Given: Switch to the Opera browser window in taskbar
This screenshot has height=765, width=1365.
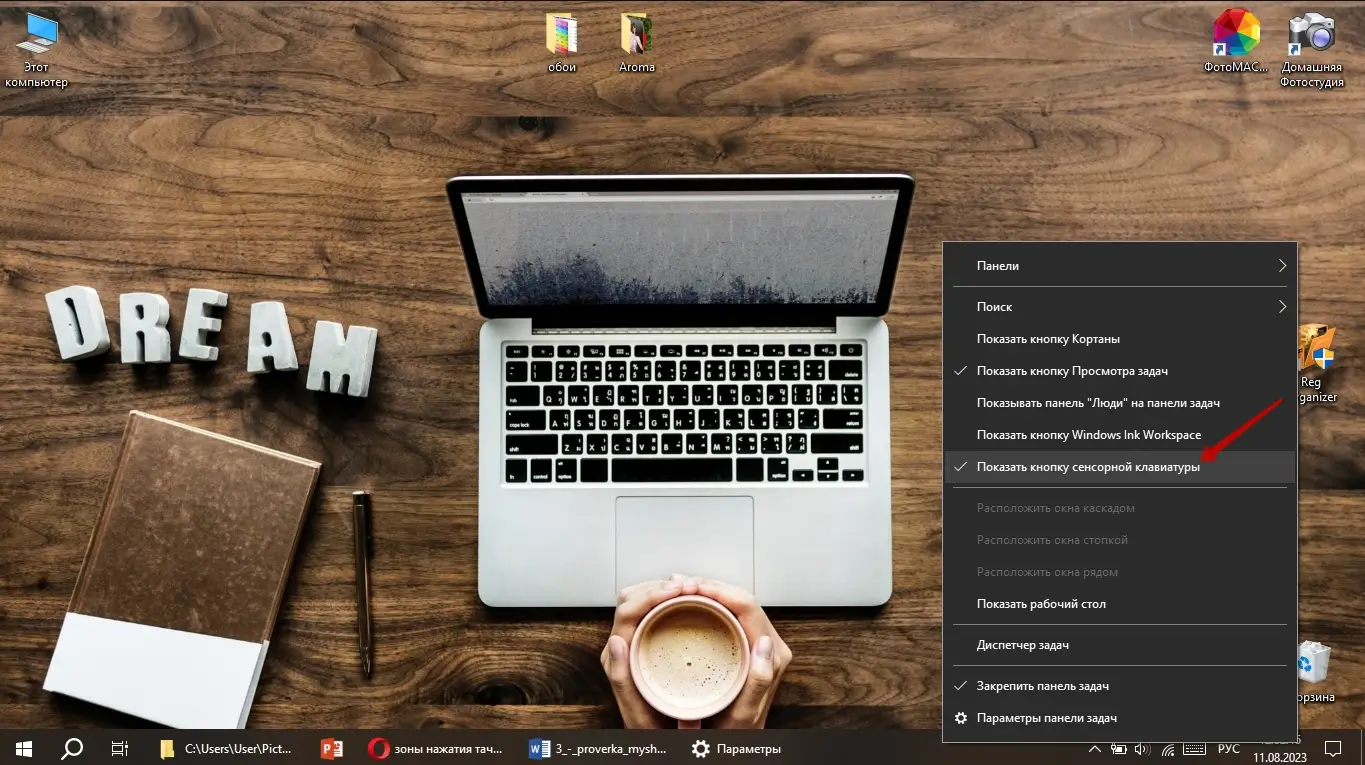Looking at the screenshot, I should (435, 748).
